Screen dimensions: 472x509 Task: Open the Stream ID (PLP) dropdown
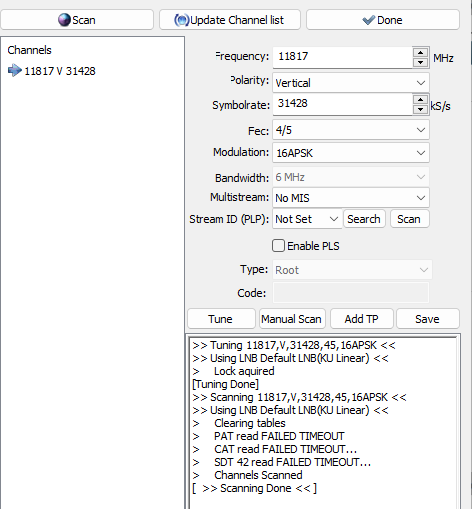click(307, 219)
